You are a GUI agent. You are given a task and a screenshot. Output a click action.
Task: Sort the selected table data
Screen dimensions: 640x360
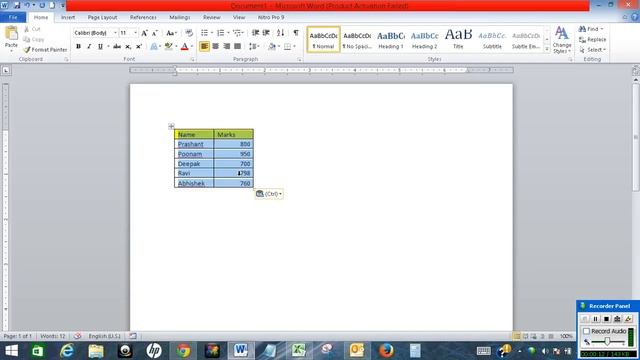click(x=280, y=33)
